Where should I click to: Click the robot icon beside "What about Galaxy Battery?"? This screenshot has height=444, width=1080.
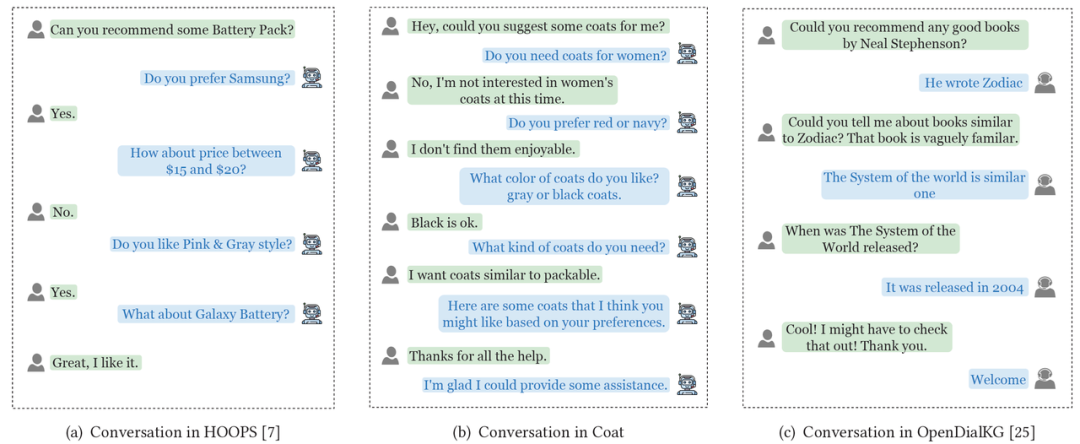[x=312, y=314]
